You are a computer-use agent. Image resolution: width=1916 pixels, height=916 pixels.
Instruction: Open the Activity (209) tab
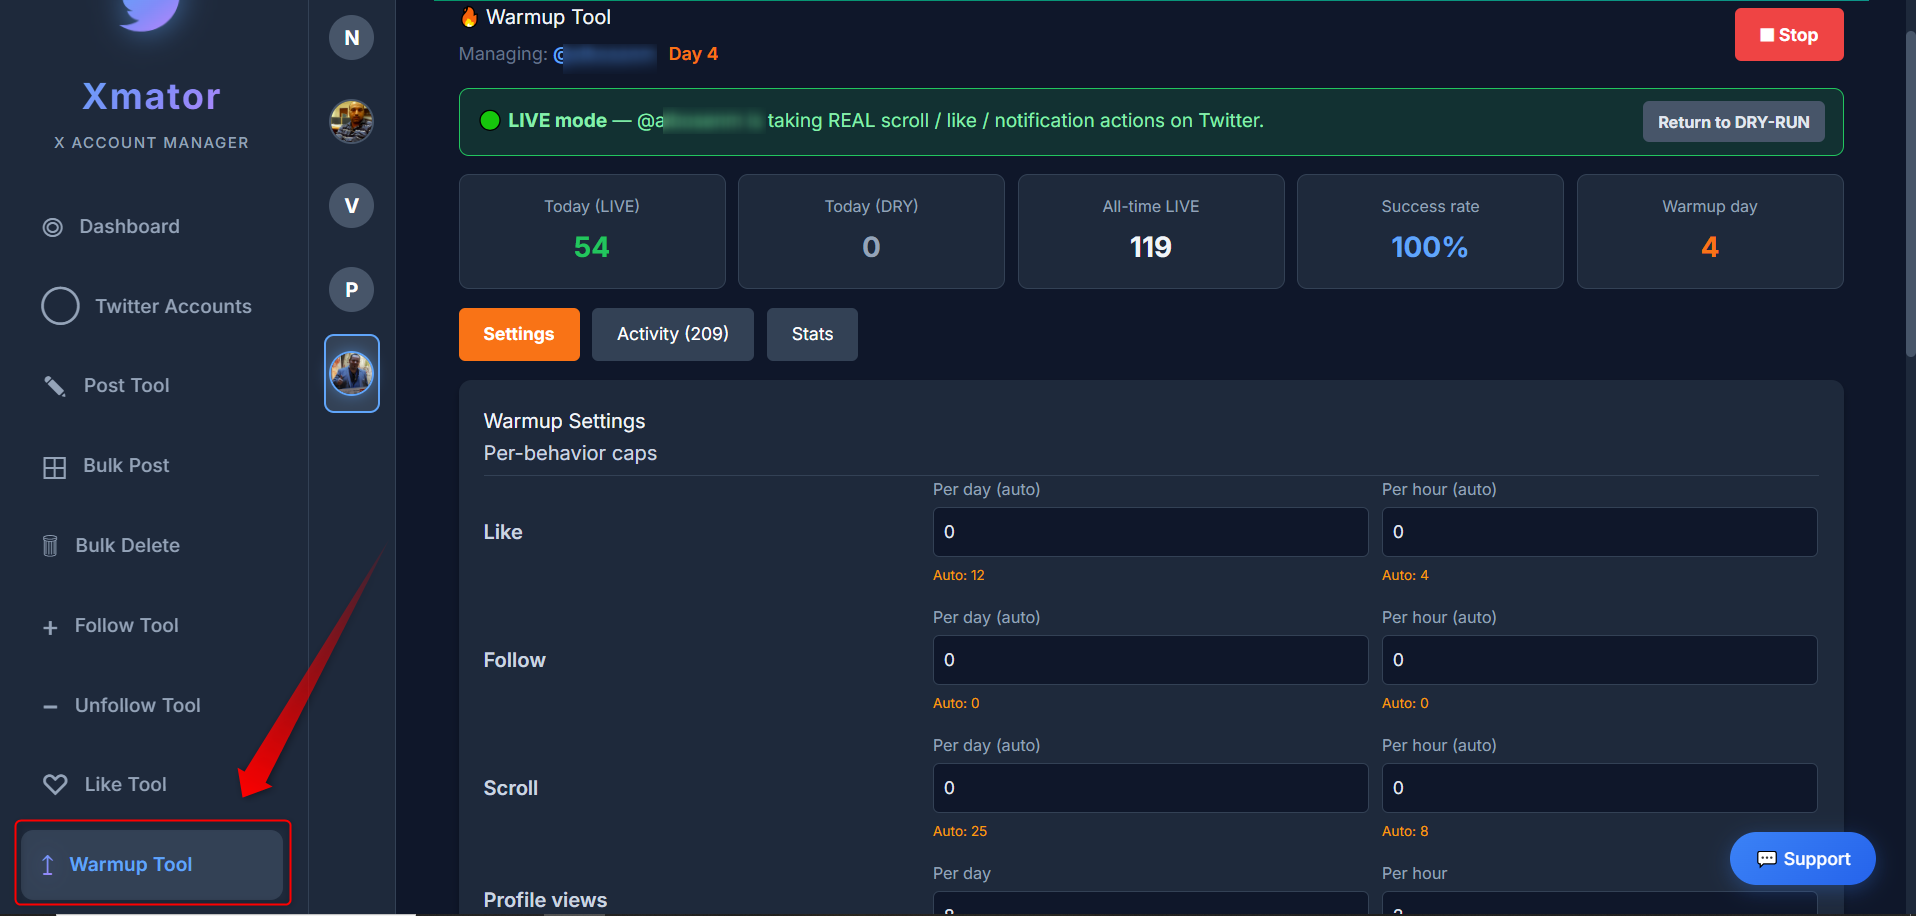(x=673, y=334)
